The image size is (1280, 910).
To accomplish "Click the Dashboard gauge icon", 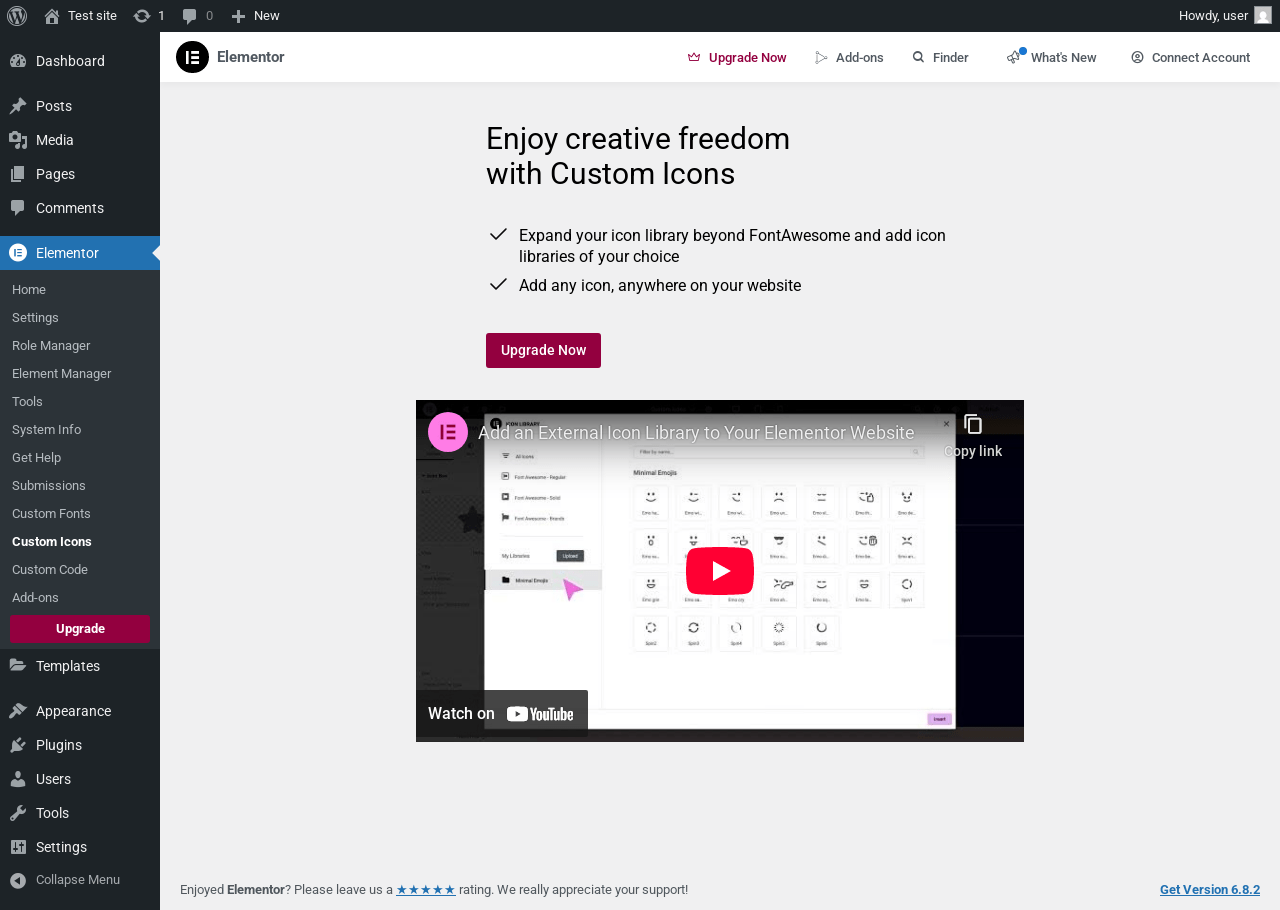I will point(18,61).
